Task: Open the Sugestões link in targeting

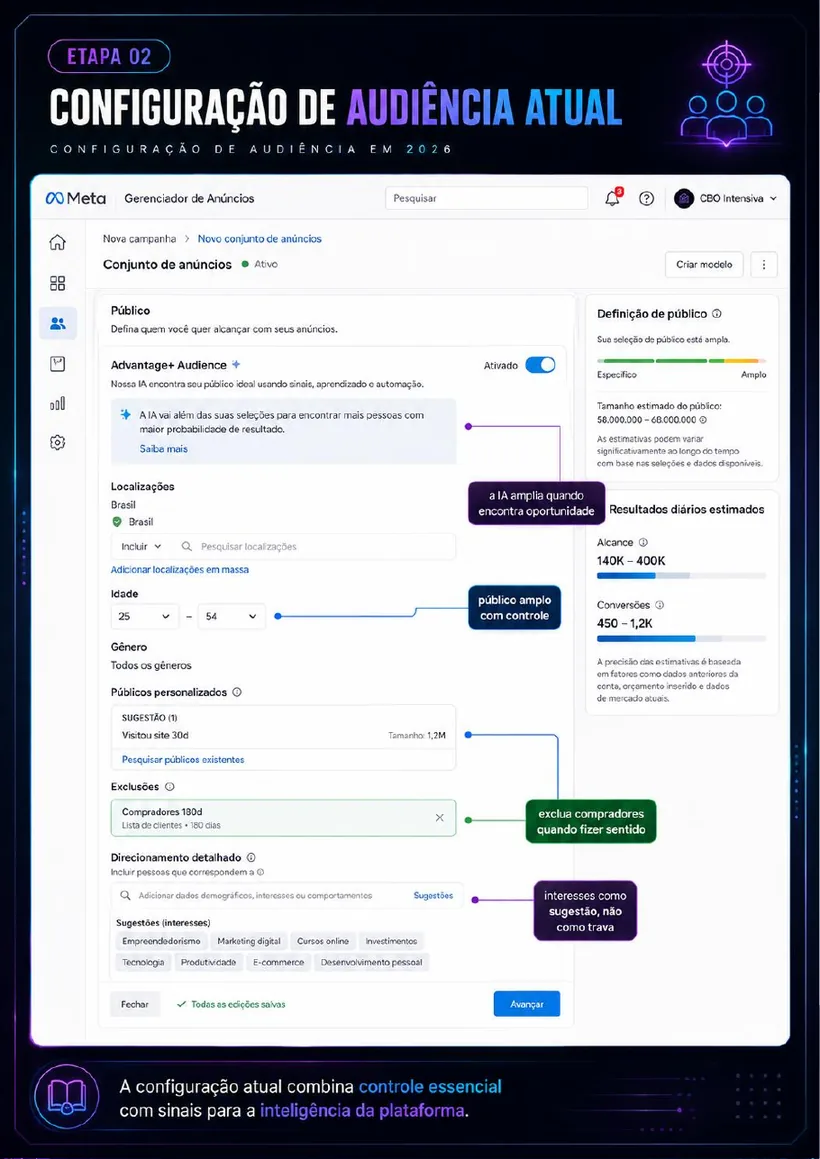Action: tap(433, 895)
